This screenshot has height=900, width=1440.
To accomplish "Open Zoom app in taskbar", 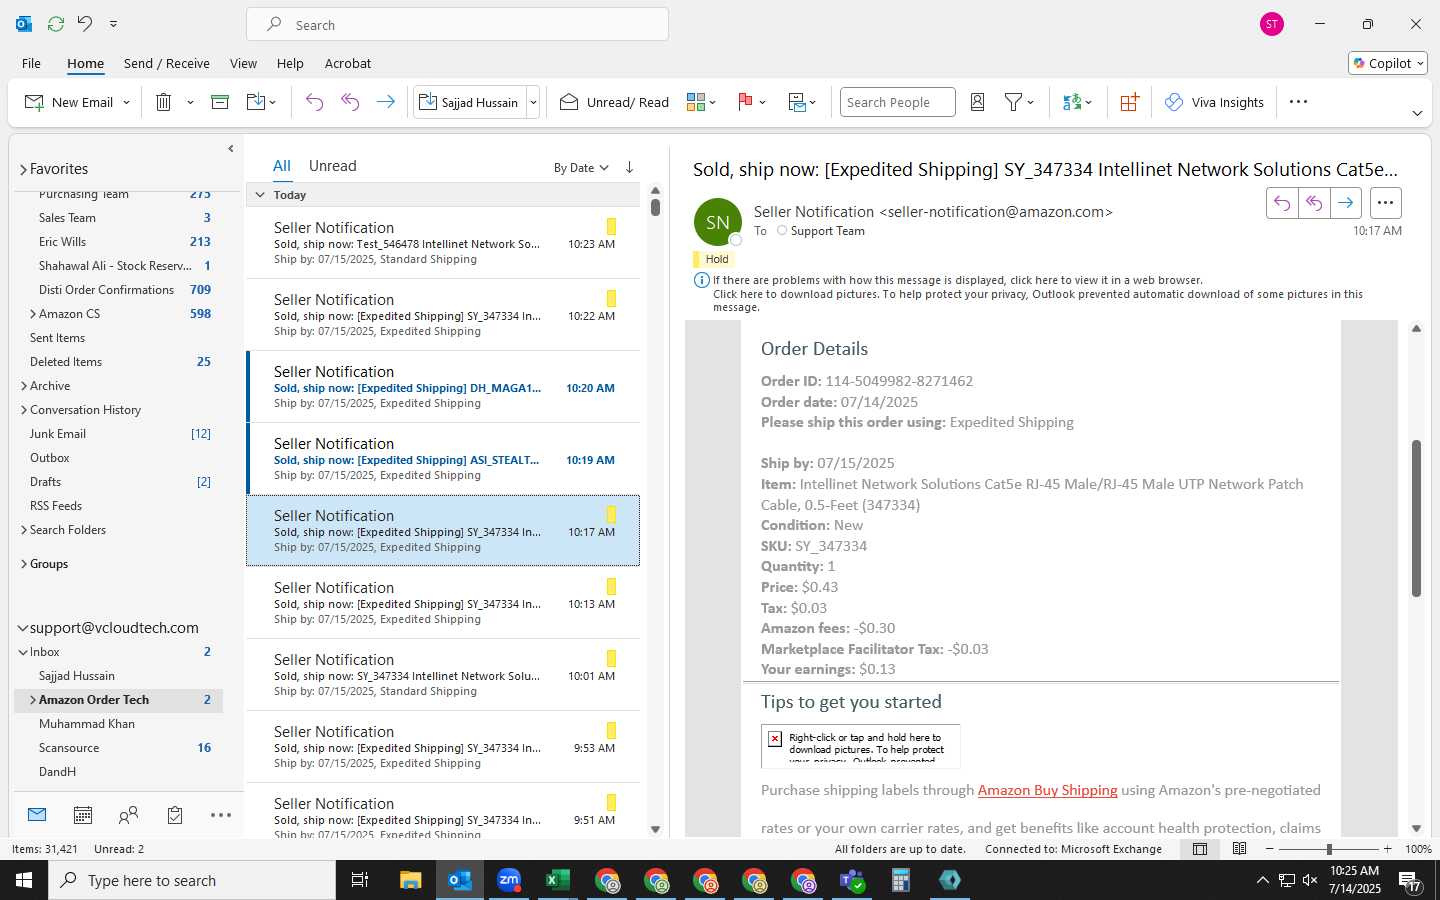I will point(509,880).
